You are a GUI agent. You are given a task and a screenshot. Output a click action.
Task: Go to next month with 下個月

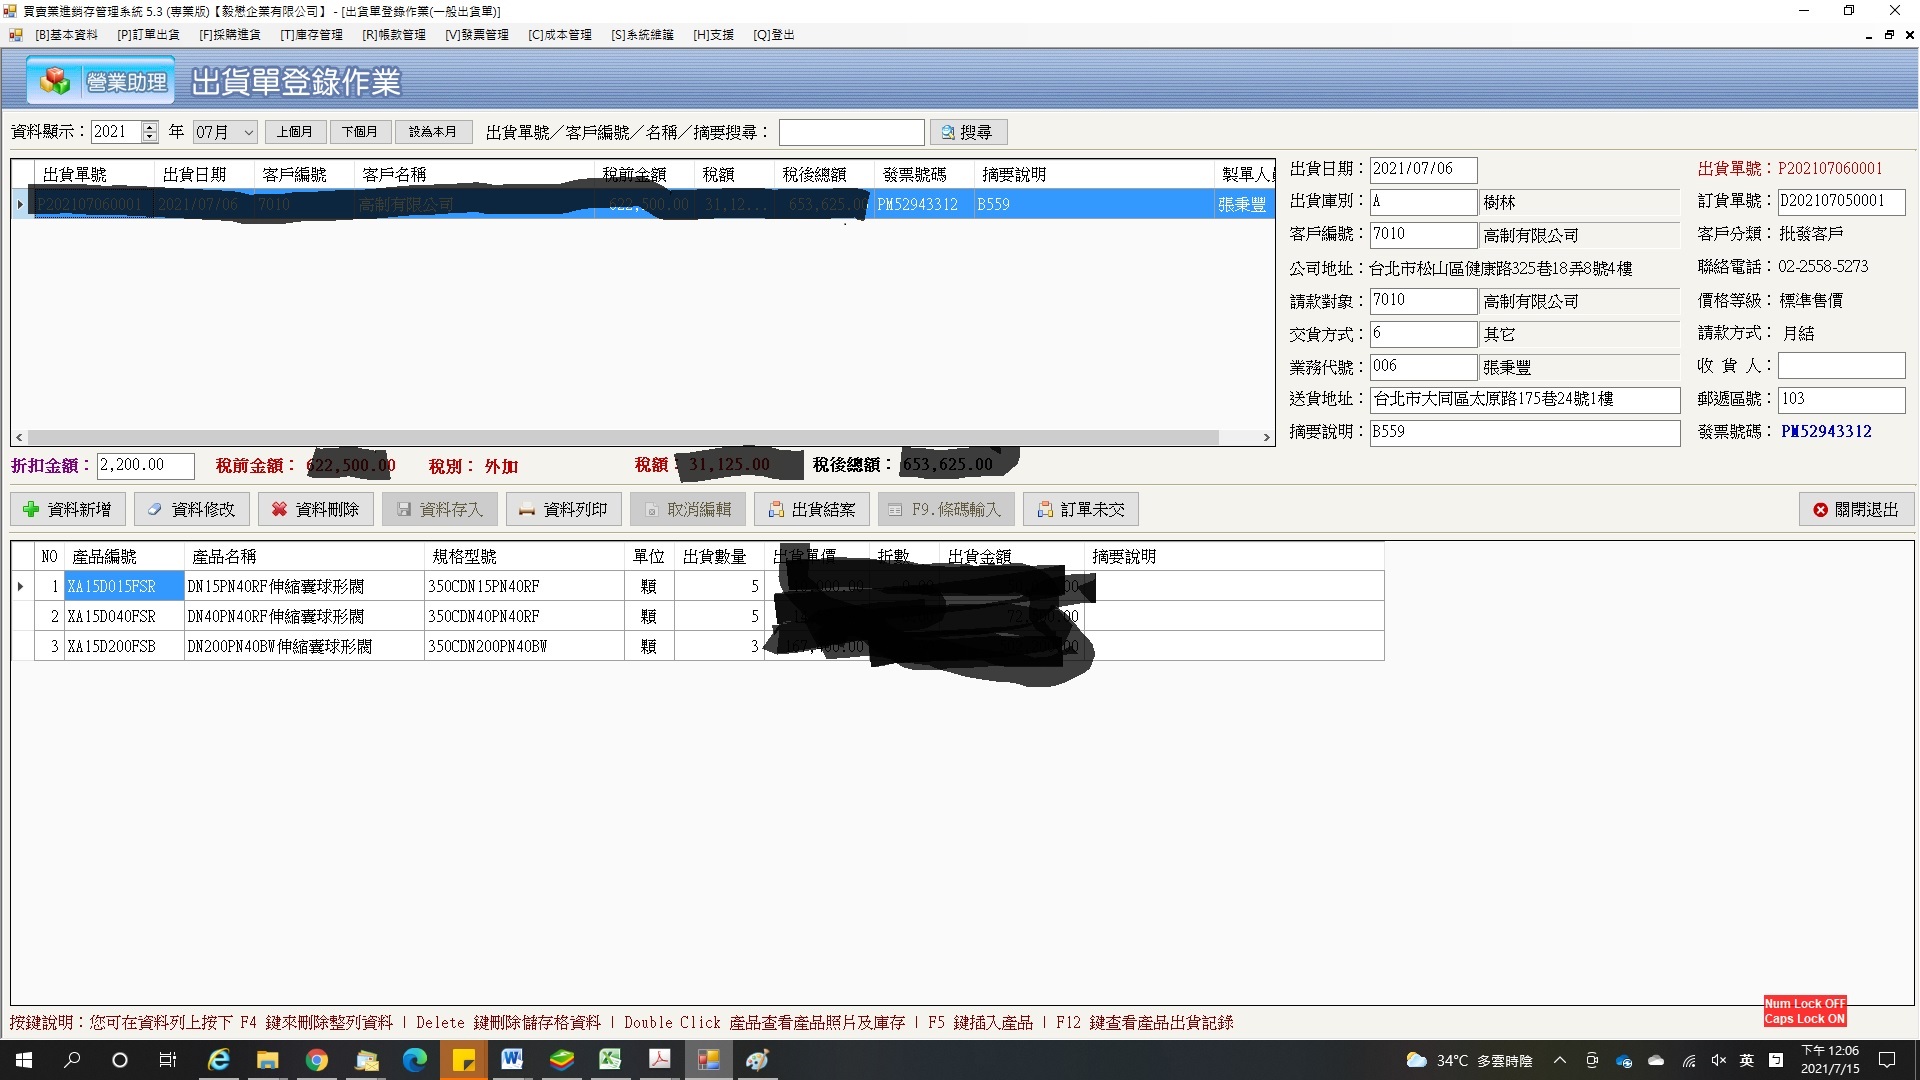[360, 132]
